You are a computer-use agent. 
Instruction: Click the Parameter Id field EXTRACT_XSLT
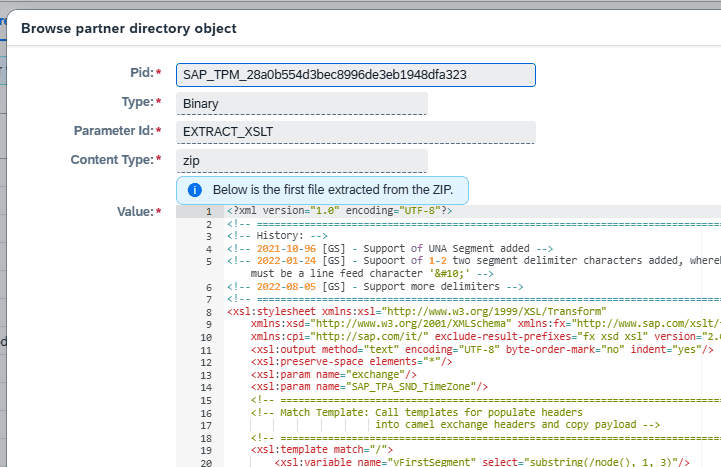355,132
